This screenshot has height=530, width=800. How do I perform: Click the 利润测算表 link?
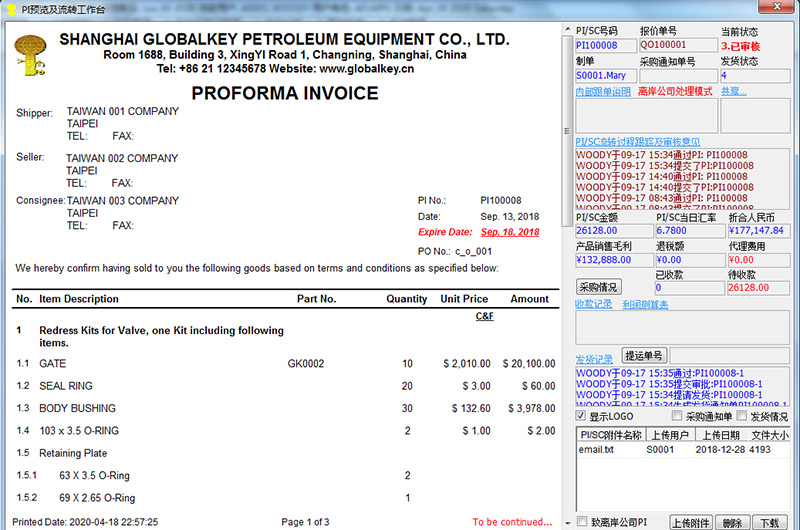pos(645,304)
